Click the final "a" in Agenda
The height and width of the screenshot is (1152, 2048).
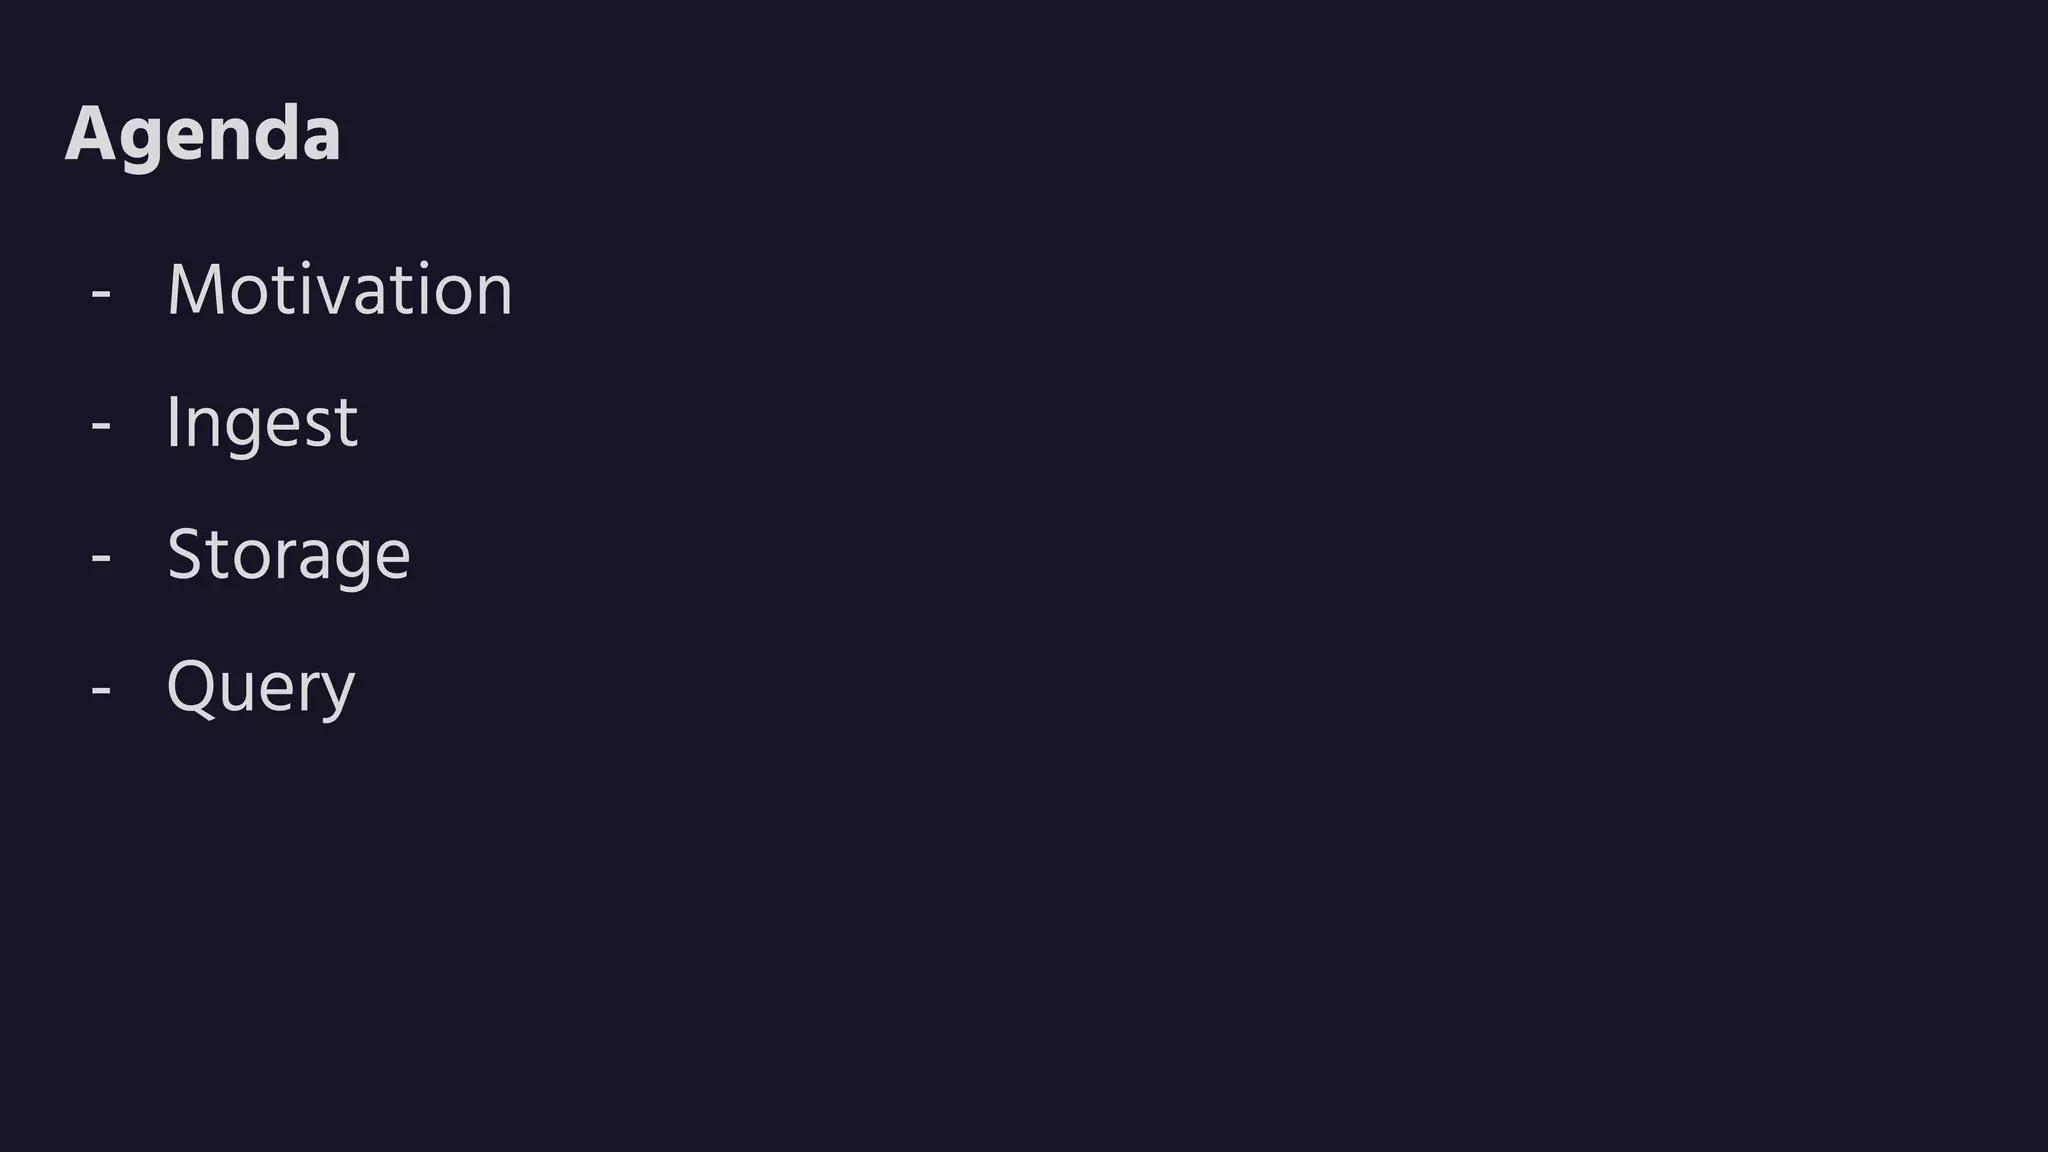coord(322,140)
